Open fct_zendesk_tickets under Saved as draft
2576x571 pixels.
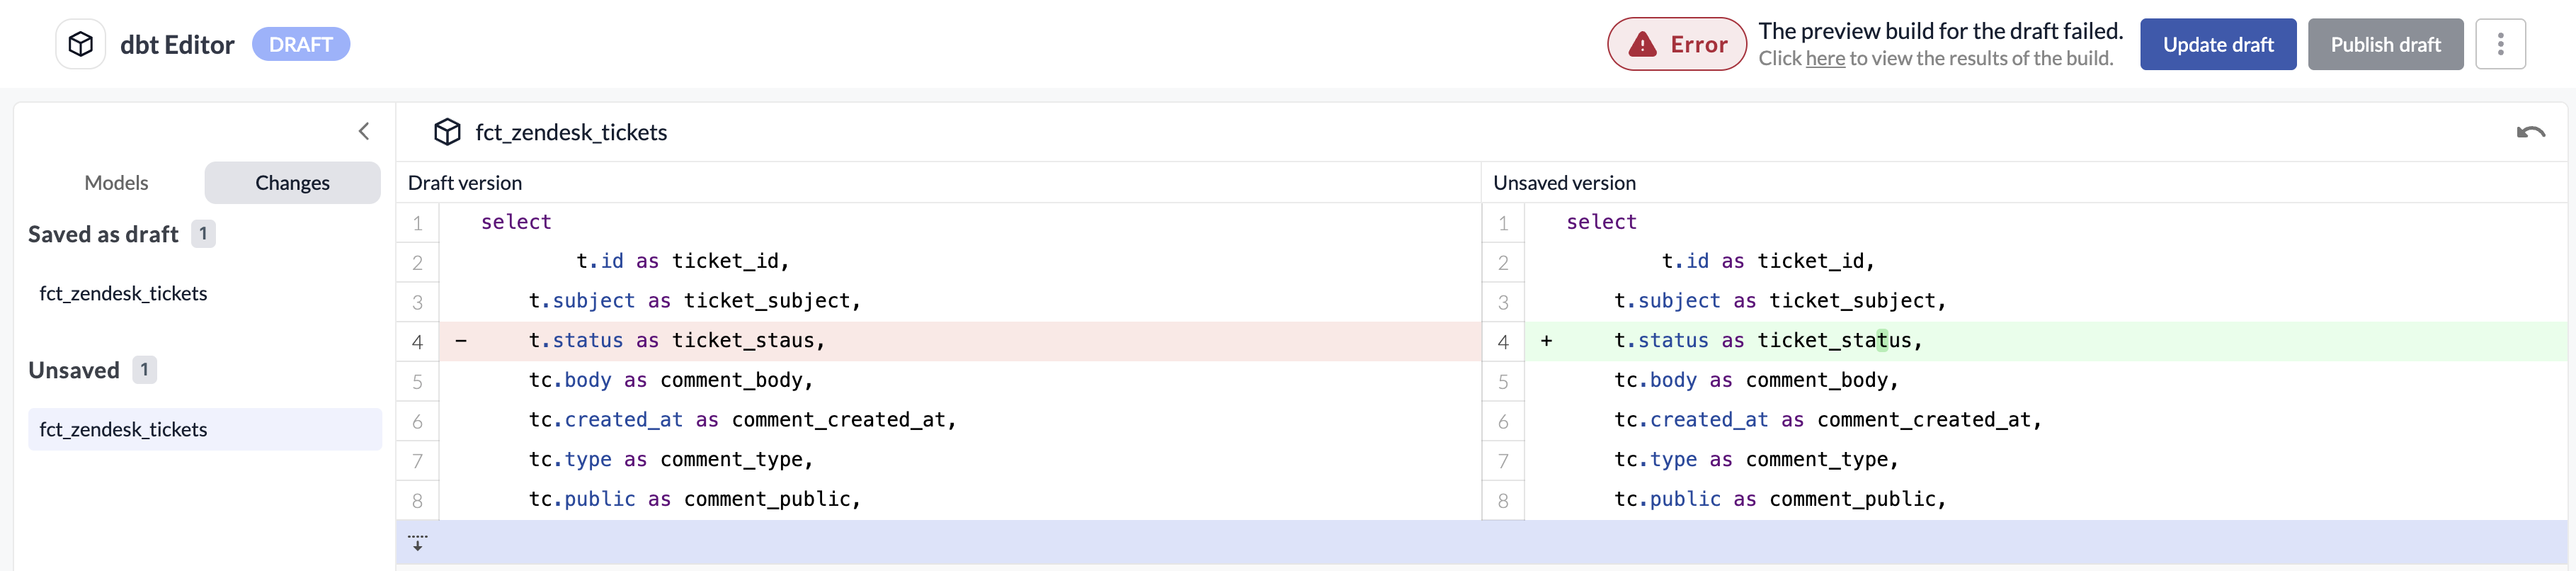click(x=123, y=293)
